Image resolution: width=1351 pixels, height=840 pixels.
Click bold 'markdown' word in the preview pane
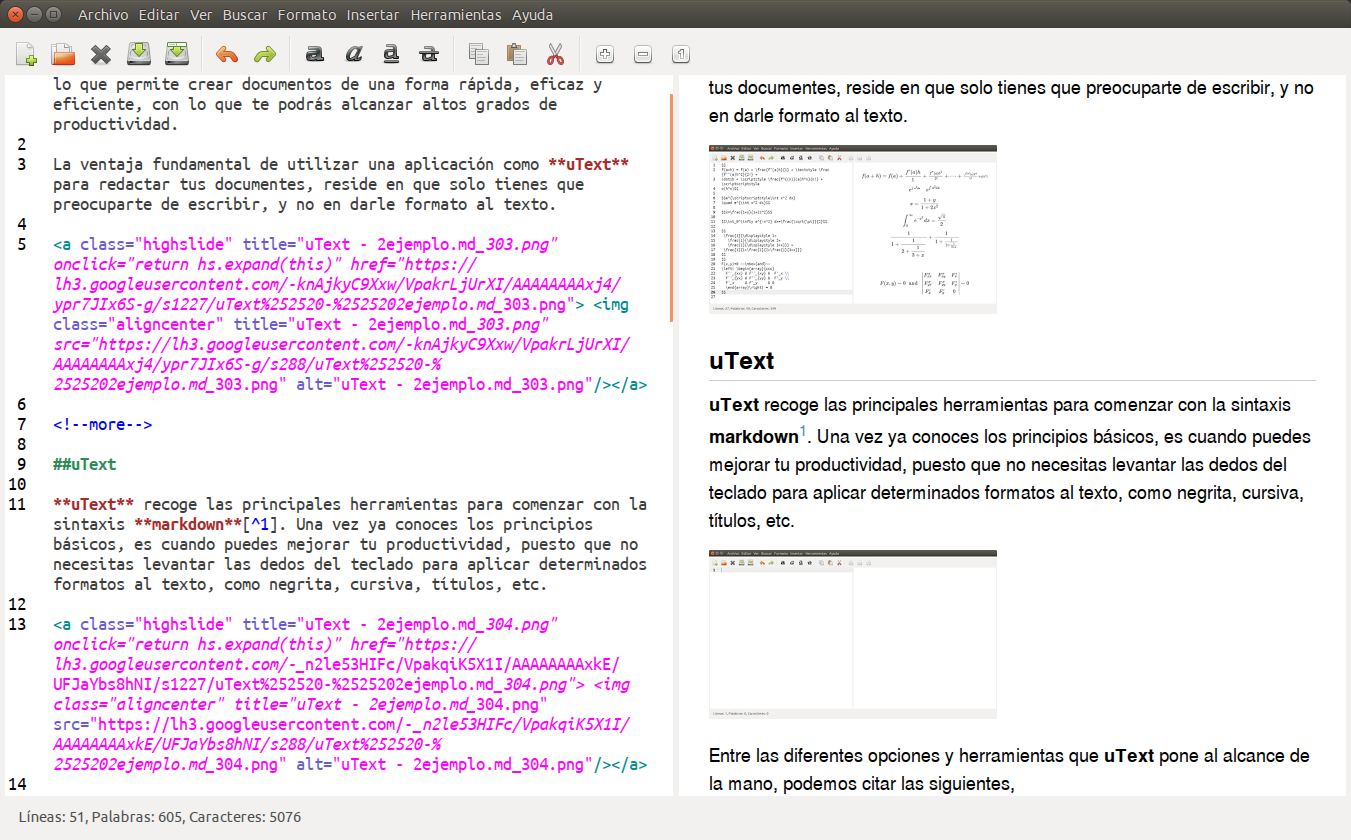[x=753, y=437]
